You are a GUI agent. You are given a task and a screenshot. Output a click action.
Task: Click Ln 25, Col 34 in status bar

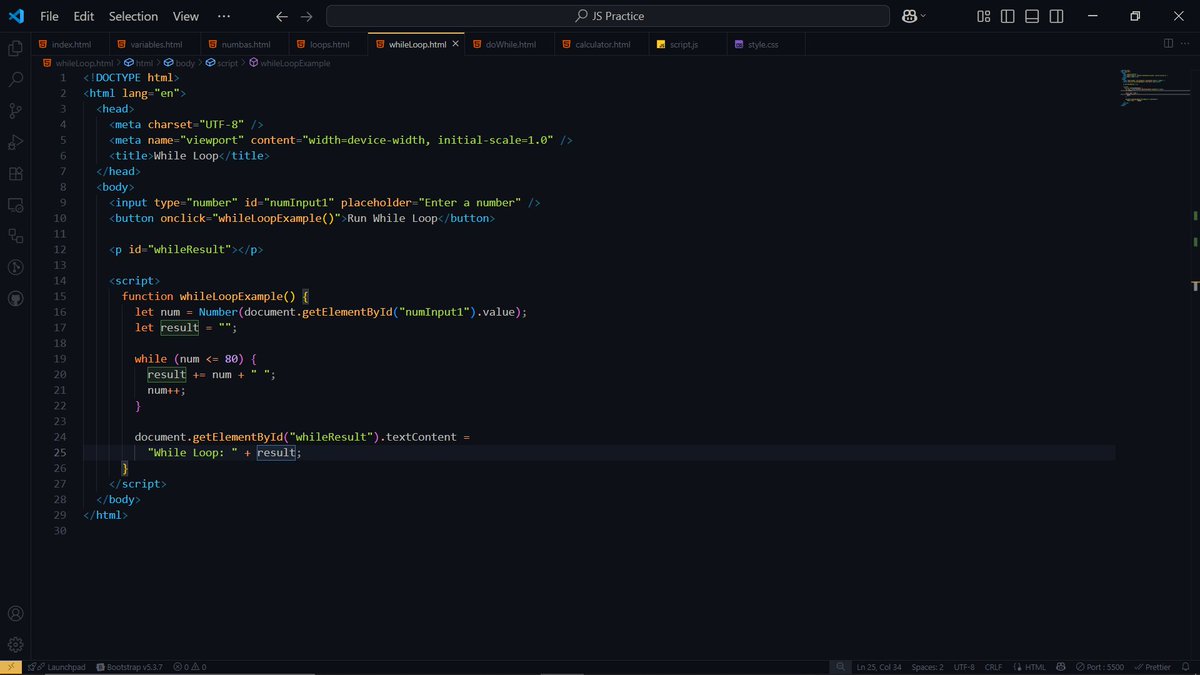[879, 667]
